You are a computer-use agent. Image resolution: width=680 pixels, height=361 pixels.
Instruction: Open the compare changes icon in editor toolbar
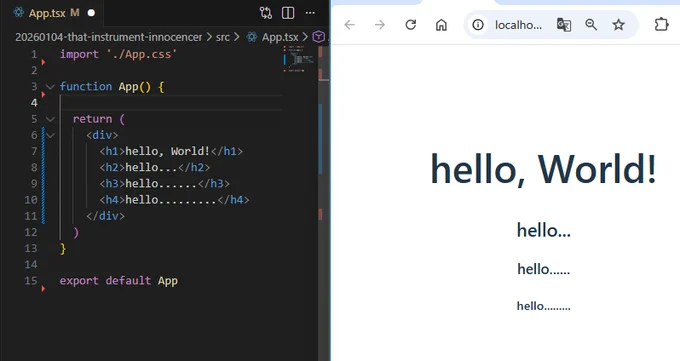[266, 13]
